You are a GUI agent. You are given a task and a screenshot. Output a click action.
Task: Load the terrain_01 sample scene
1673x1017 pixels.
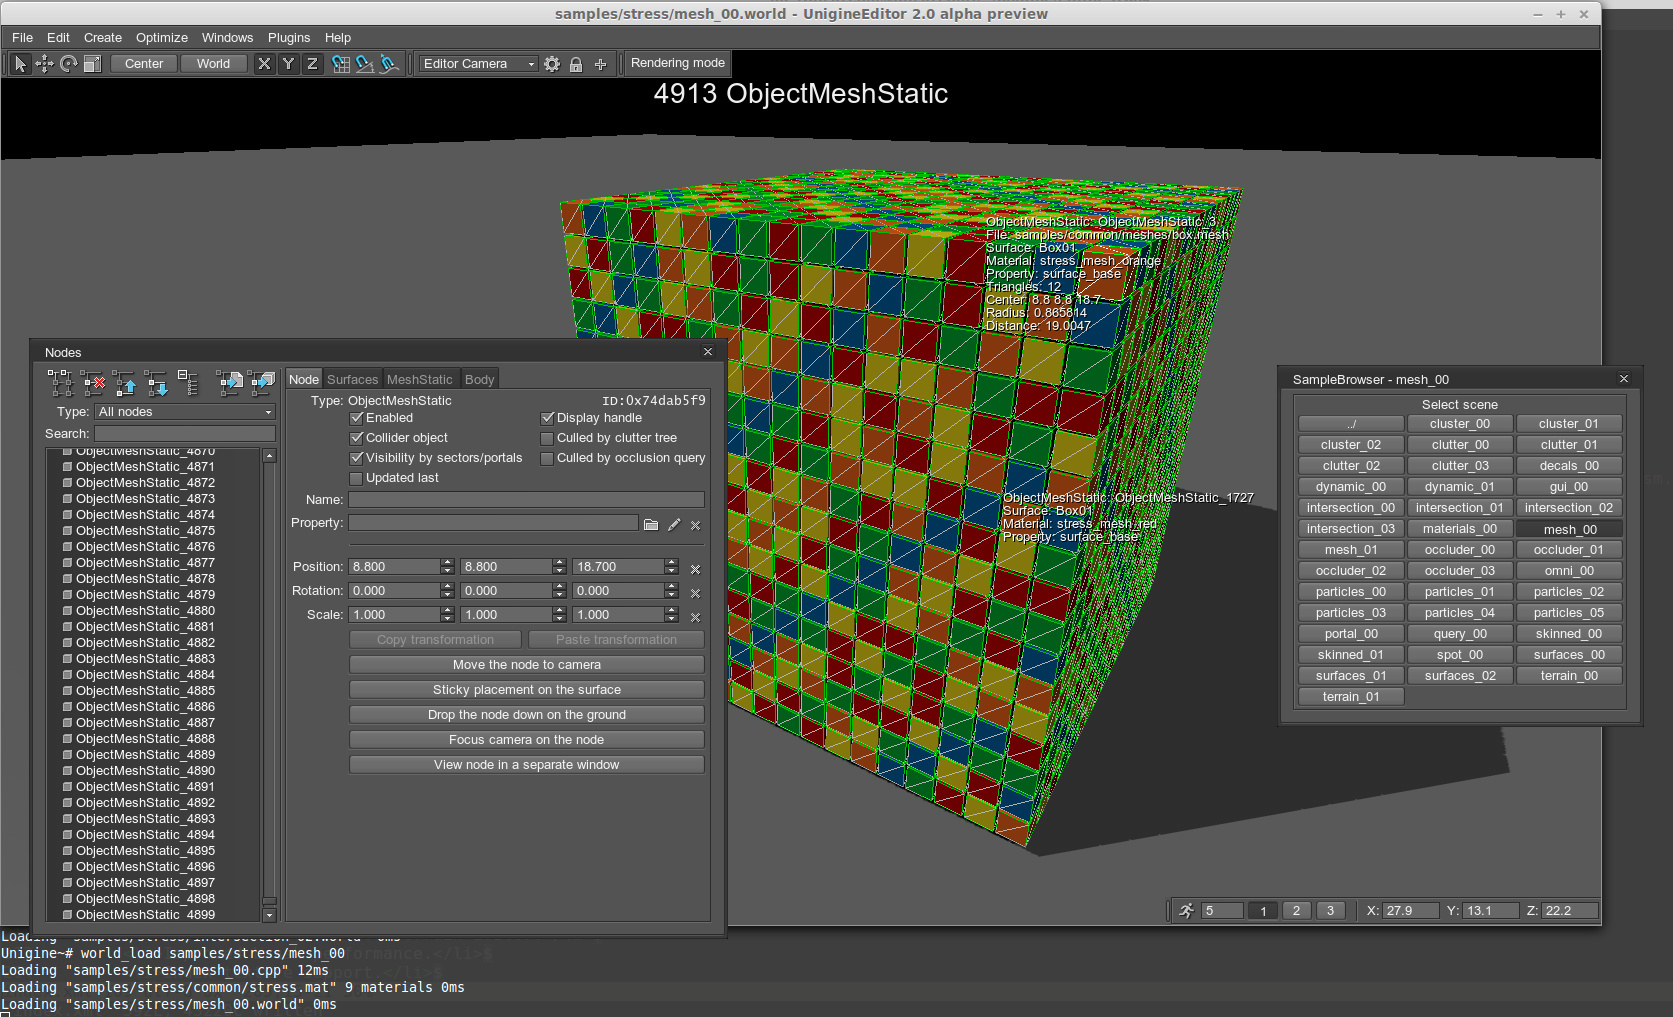[x=1350, y=697]
